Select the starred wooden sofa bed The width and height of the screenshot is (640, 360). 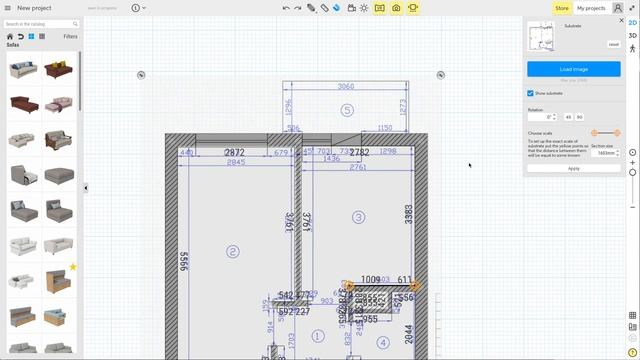pos(59,281)
